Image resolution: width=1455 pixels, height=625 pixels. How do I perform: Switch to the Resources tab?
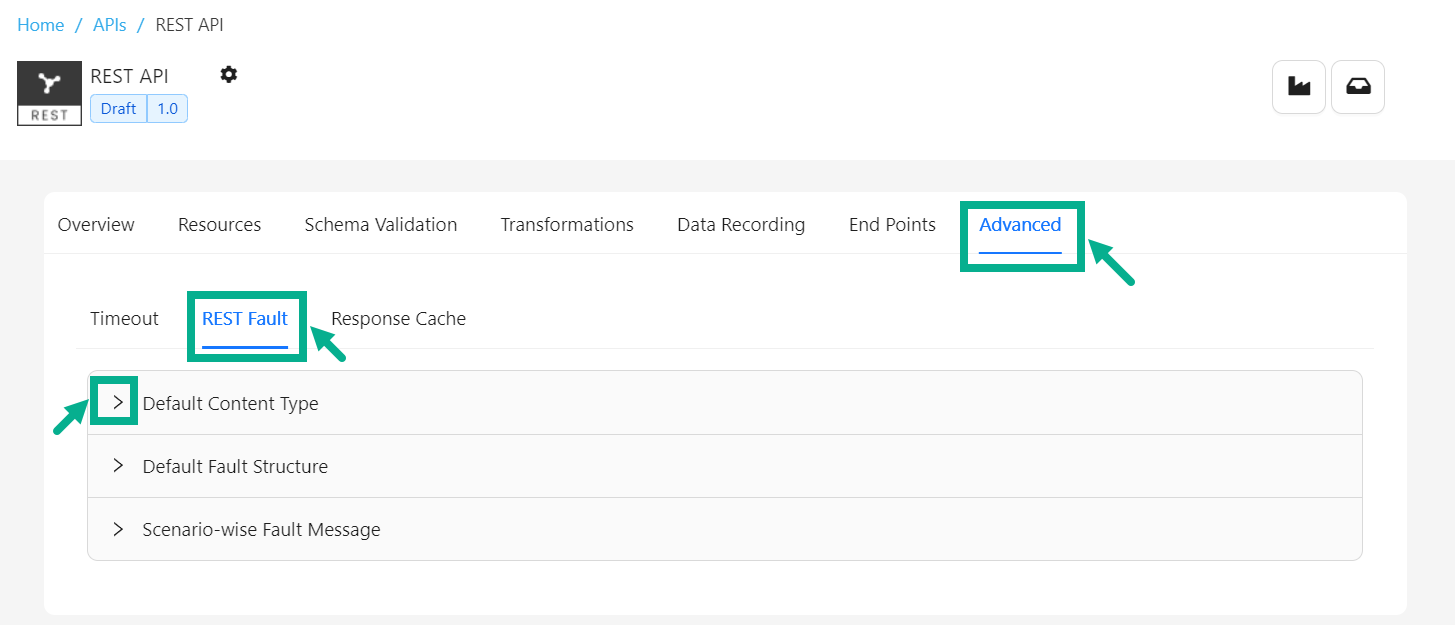[x=219, y=225]
